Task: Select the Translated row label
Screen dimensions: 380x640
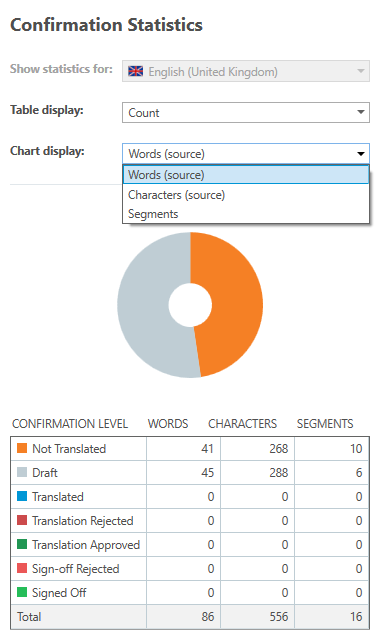Action: click(x=58, y=497)
